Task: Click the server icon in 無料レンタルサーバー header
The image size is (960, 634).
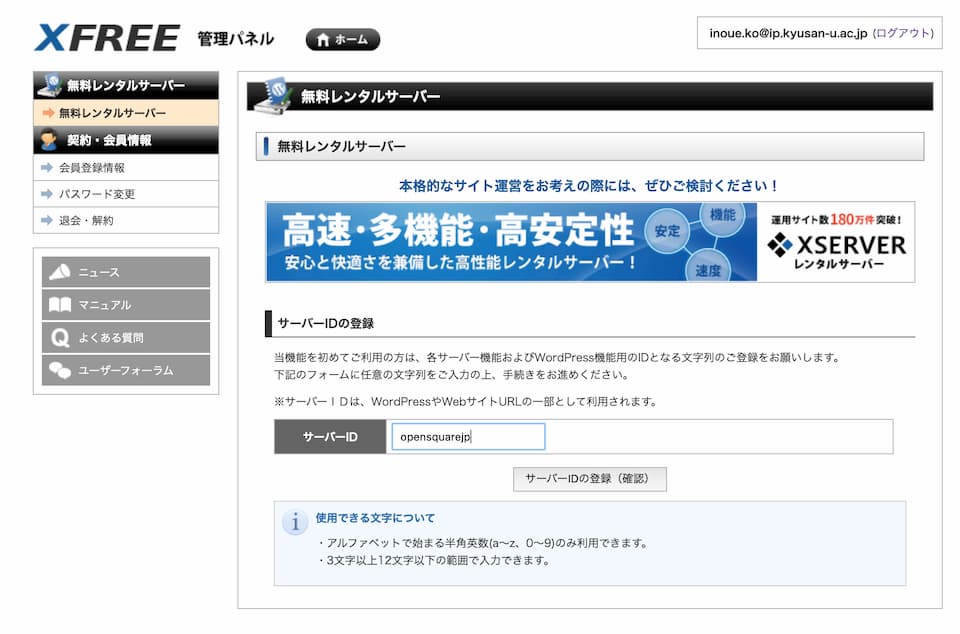Action: click(271, 94)
